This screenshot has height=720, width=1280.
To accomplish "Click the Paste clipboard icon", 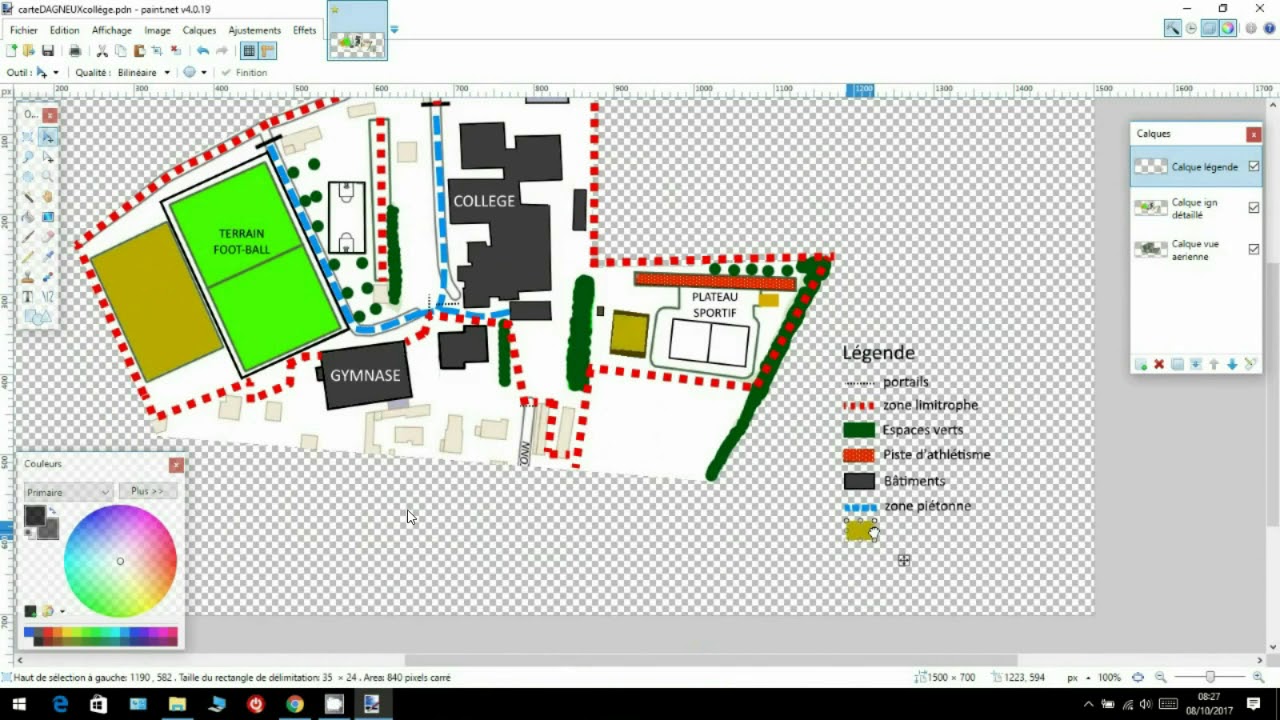I will [x=139, y=51].
